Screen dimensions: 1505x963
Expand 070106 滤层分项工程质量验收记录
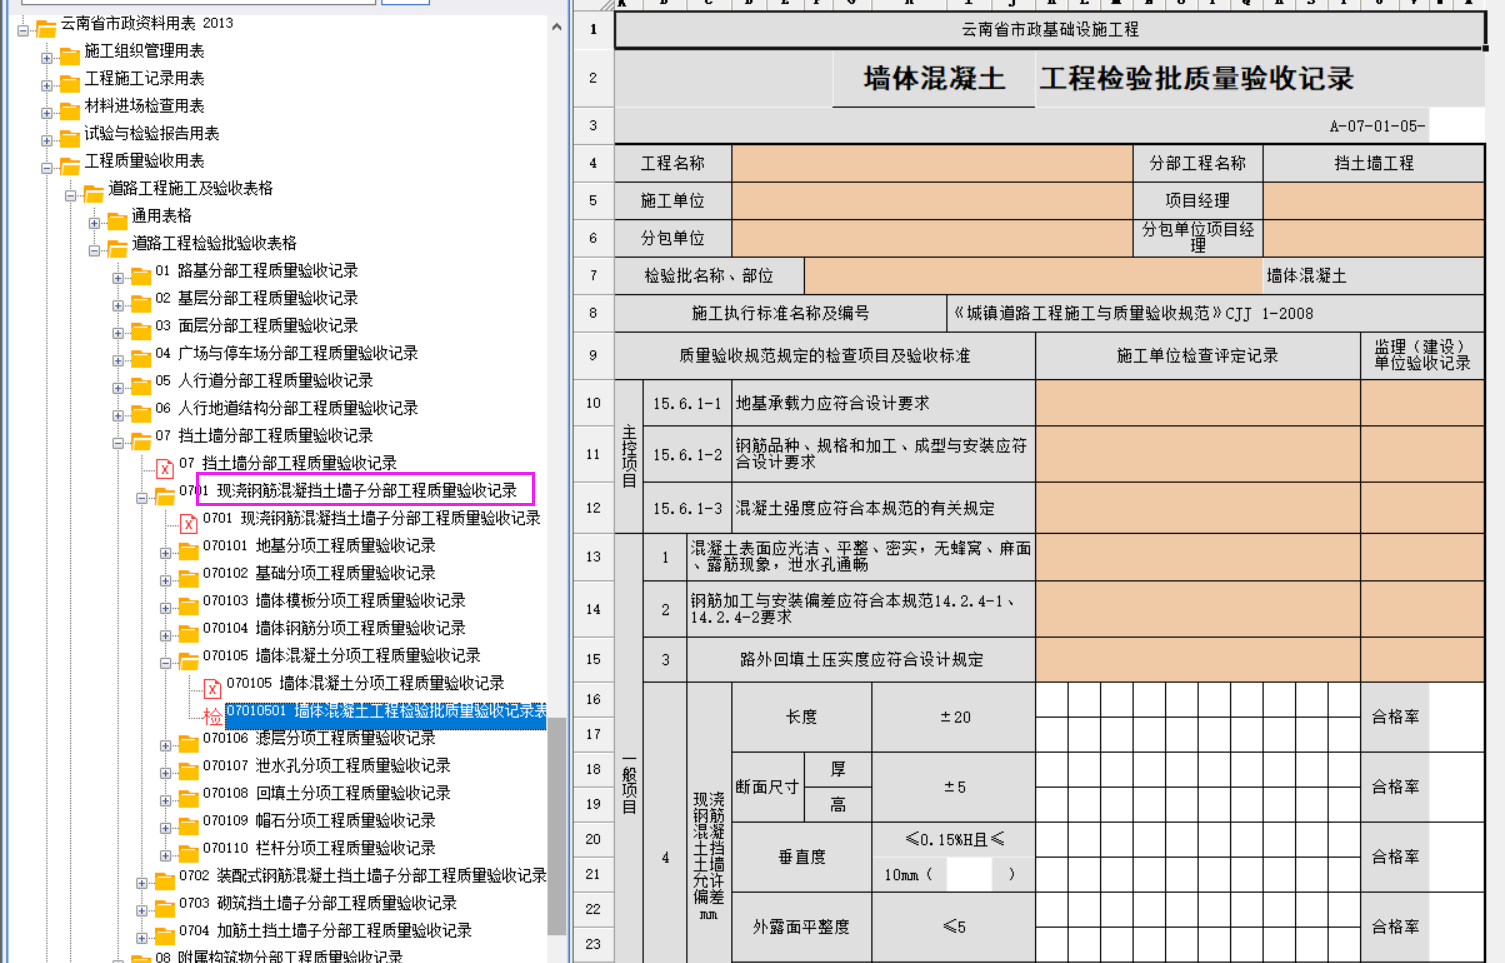(165, 745)
